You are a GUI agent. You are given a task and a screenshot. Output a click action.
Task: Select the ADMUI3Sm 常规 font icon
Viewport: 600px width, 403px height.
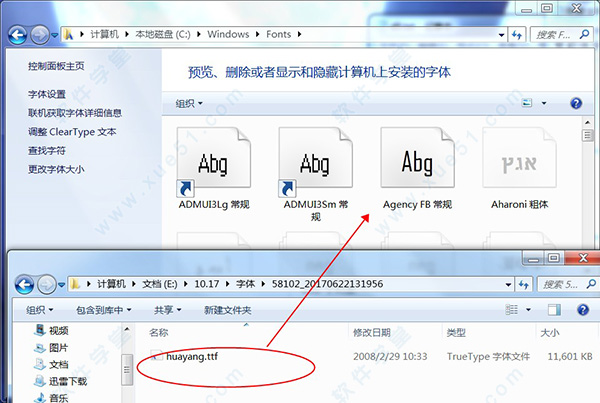click(x=315, y=162)
